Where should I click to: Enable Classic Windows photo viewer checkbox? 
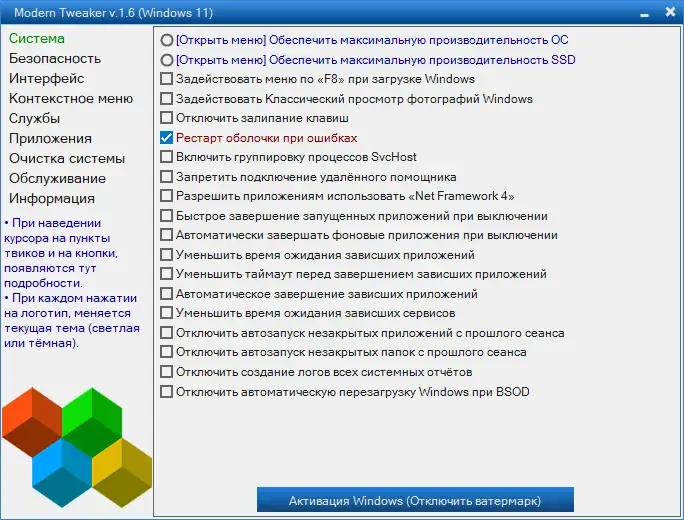point(166,99)
